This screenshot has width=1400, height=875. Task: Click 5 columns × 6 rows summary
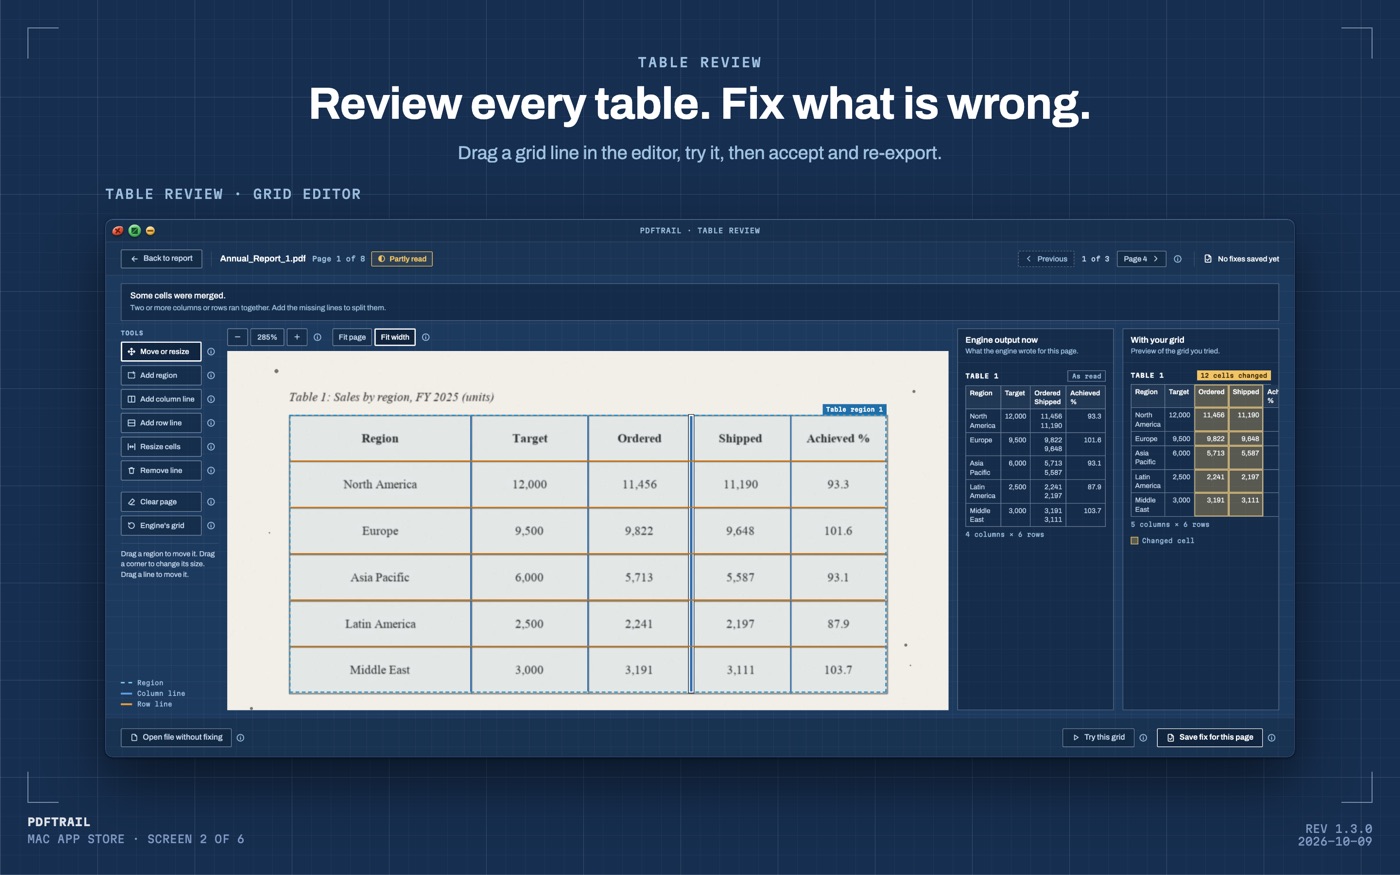1170,525
